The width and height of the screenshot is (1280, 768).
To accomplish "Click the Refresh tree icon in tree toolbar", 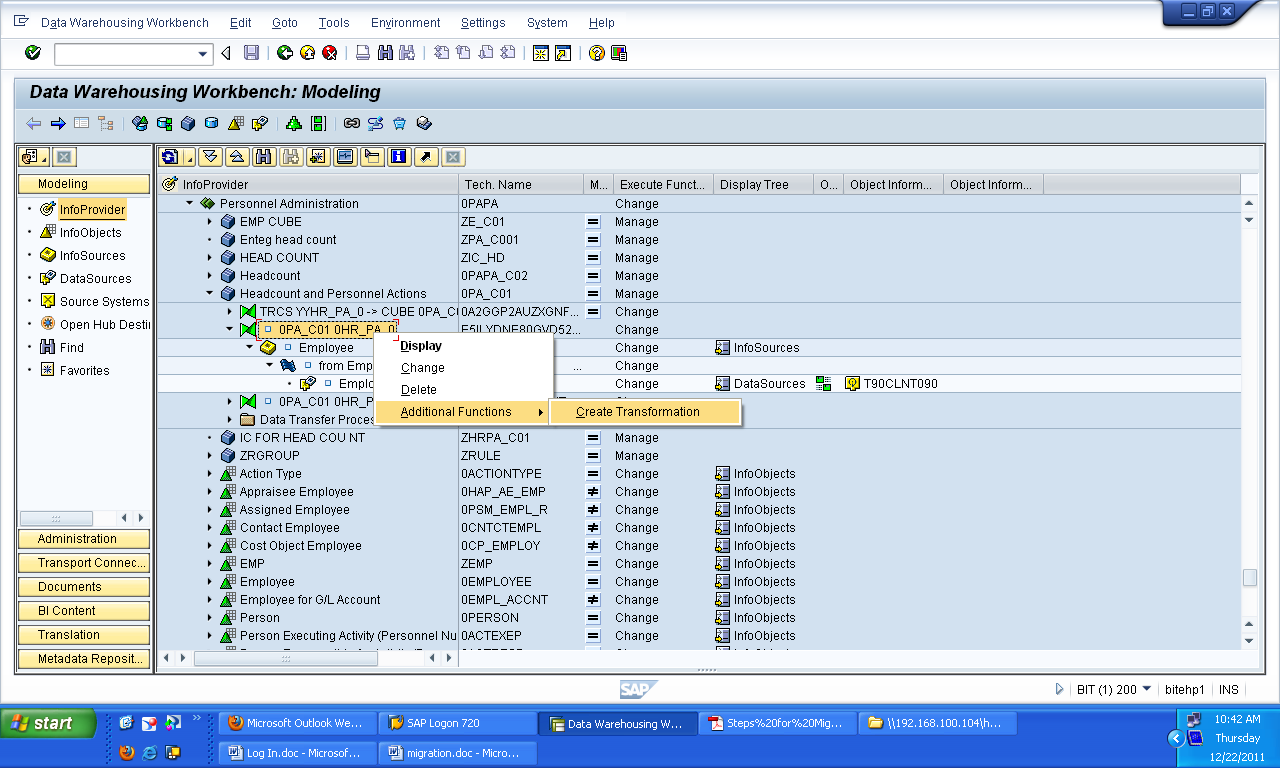I will [x=170, y=157].
